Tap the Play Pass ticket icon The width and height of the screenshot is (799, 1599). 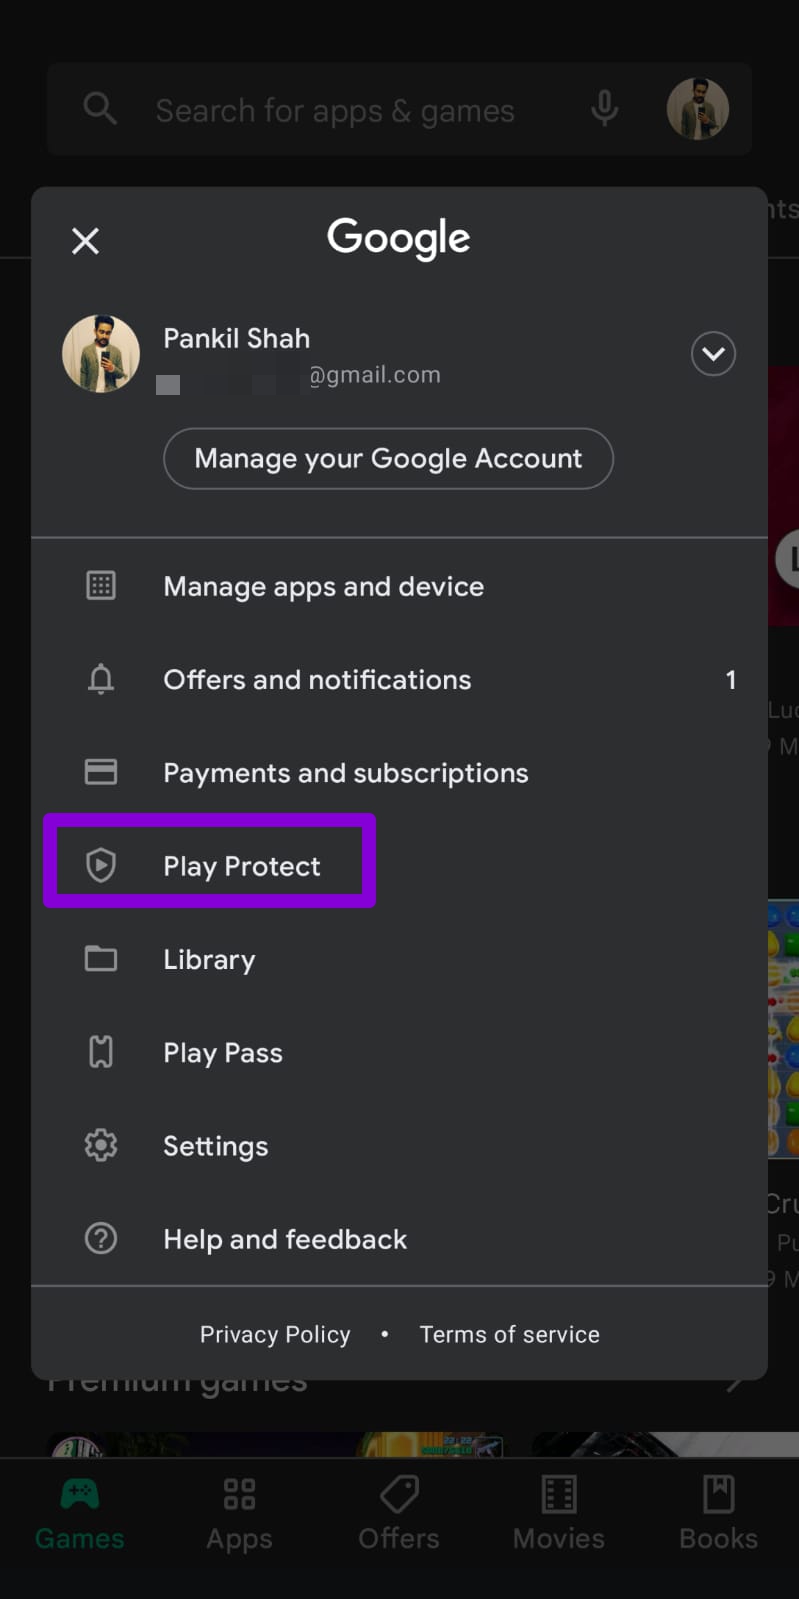(x=100, y=1051)
